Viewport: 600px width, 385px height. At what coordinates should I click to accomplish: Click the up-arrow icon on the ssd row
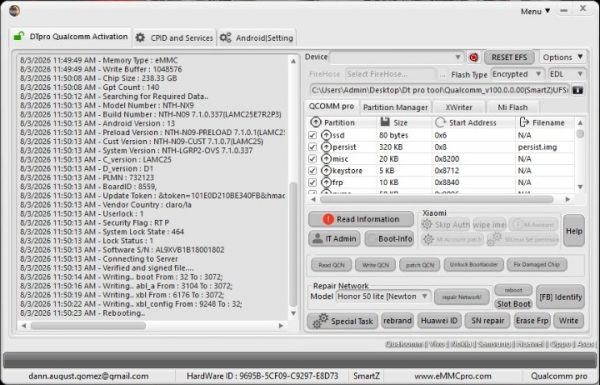(326, 135)
